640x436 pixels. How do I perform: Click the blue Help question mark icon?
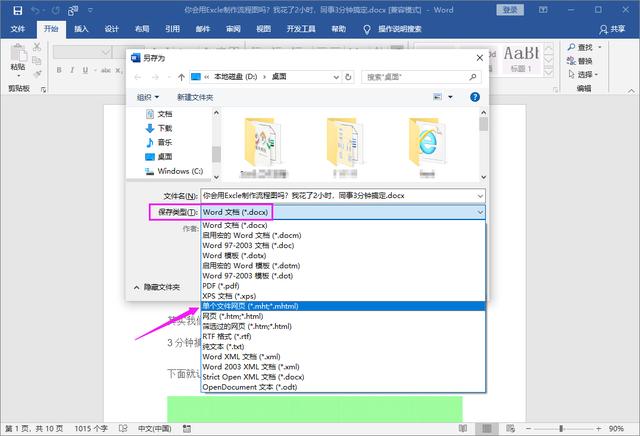(475, 97)
